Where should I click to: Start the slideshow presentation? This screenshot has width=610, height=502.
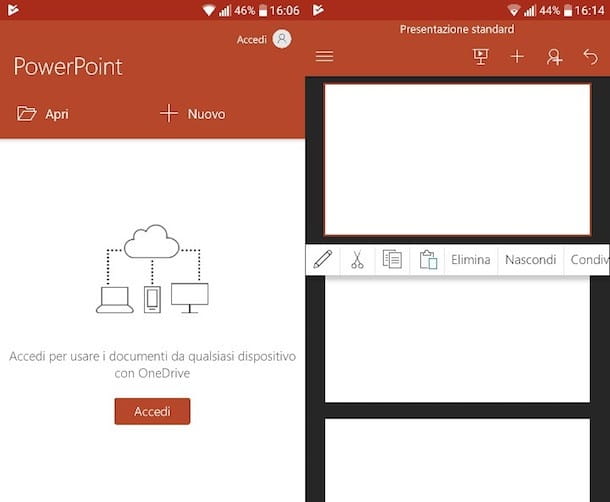point(480,57)
